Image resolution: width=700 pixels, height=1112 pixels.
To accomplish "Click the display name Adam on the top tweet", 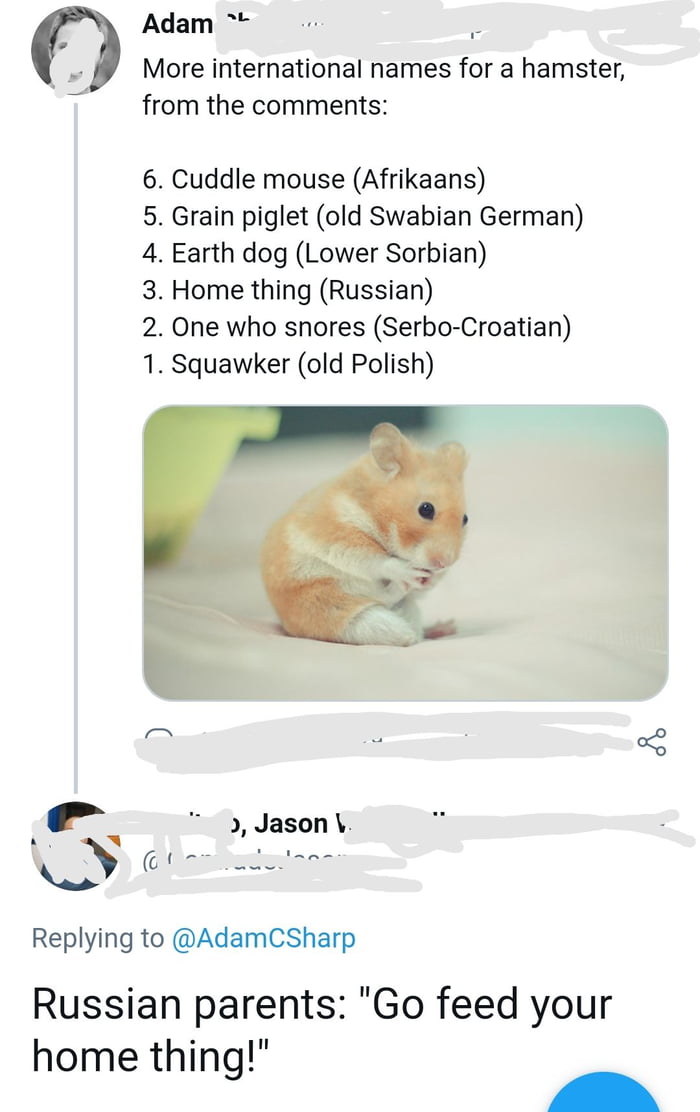I will coord(177,24).
